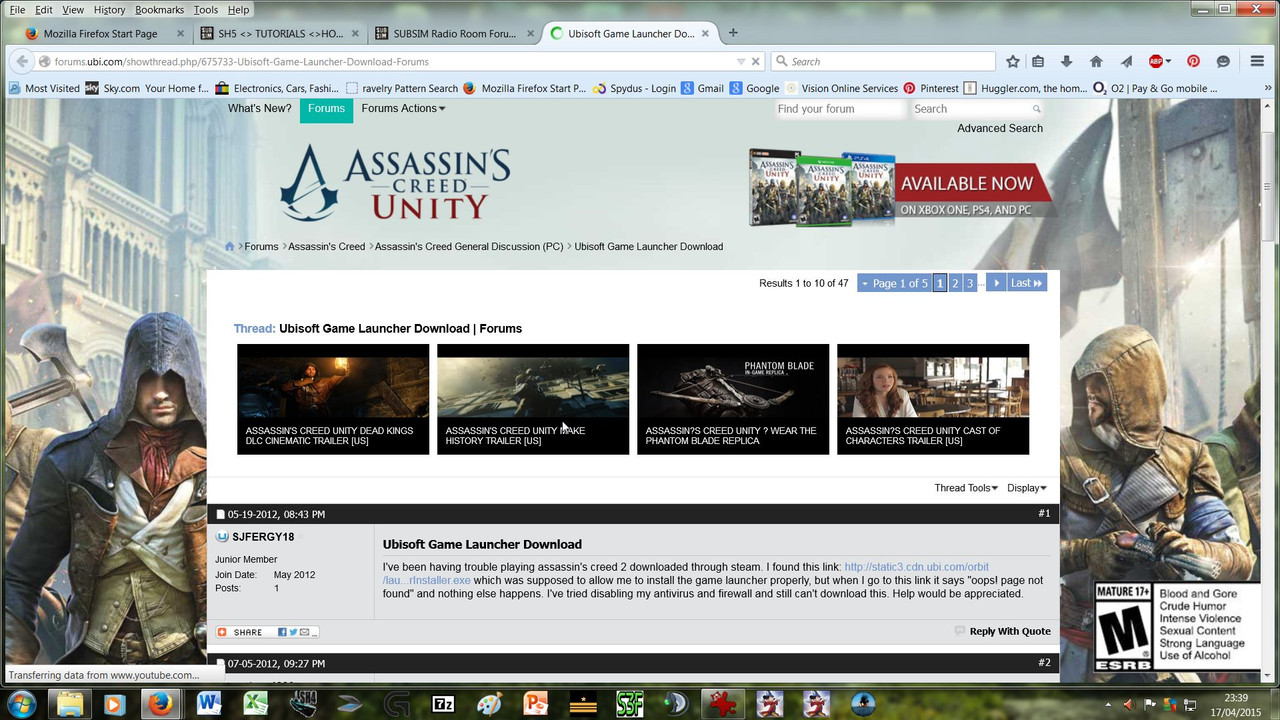This screenshot has height=720, width=1280.
Task: Click the Pinterest toolbar icon
Action: click(x=1193, y=61)
